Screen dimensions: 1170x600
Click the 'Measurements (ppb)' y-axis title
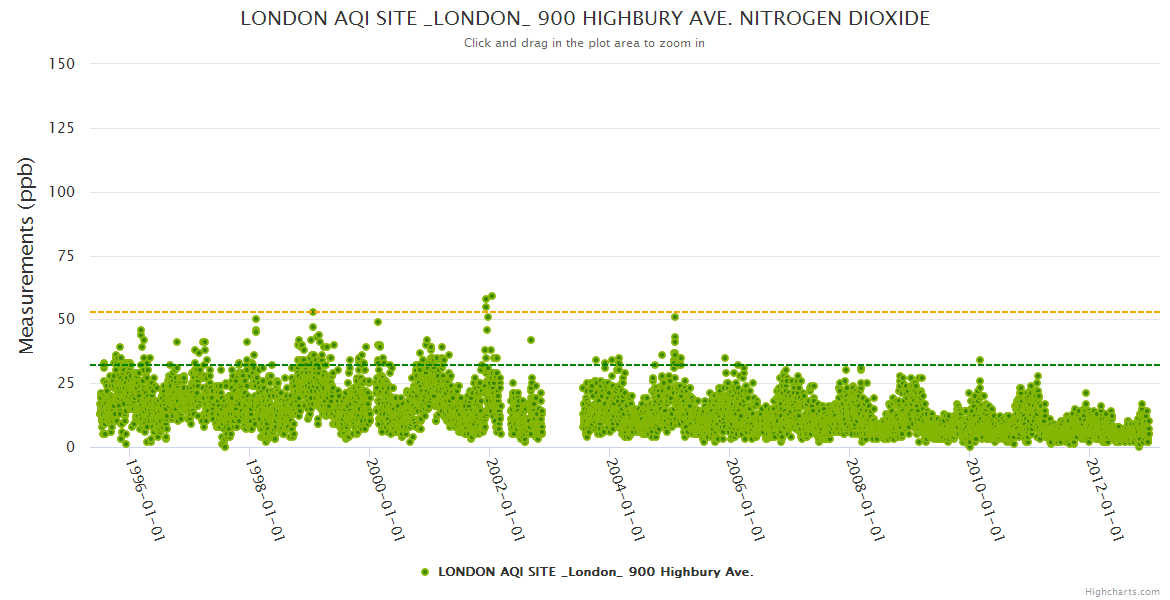(27, 255)
